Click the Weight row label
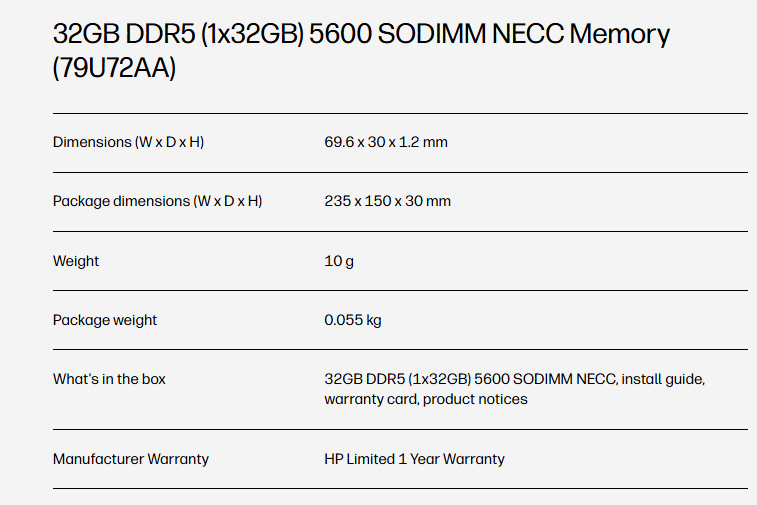The image size is (757, 505). tap(76, 261)
